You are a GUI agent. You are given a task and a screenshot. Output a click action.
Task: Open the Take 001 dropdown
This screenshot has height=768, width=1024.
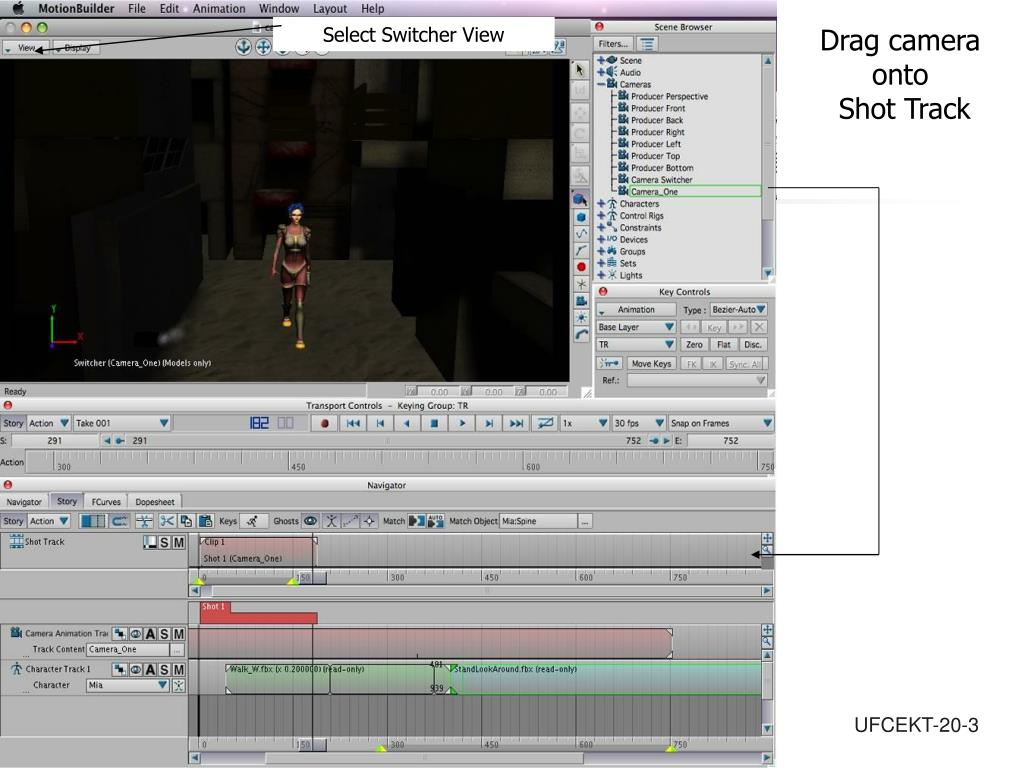[121, 423]
